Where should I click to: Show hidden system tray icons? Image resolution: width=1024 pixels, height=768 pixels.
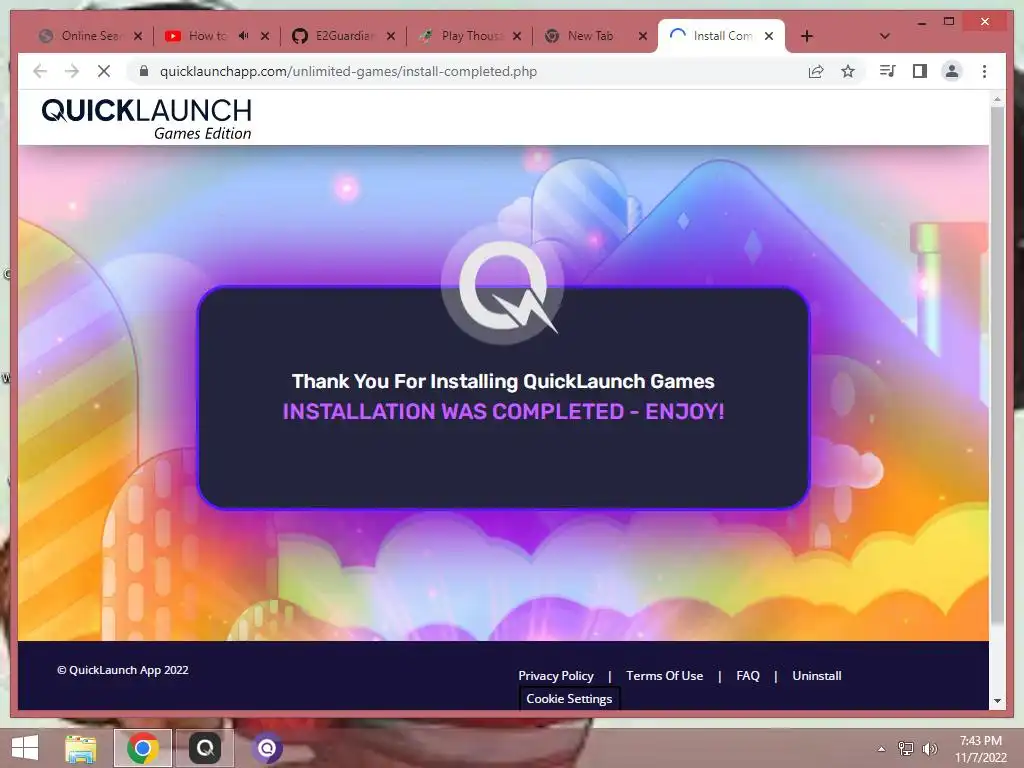(x=882, y=749)
